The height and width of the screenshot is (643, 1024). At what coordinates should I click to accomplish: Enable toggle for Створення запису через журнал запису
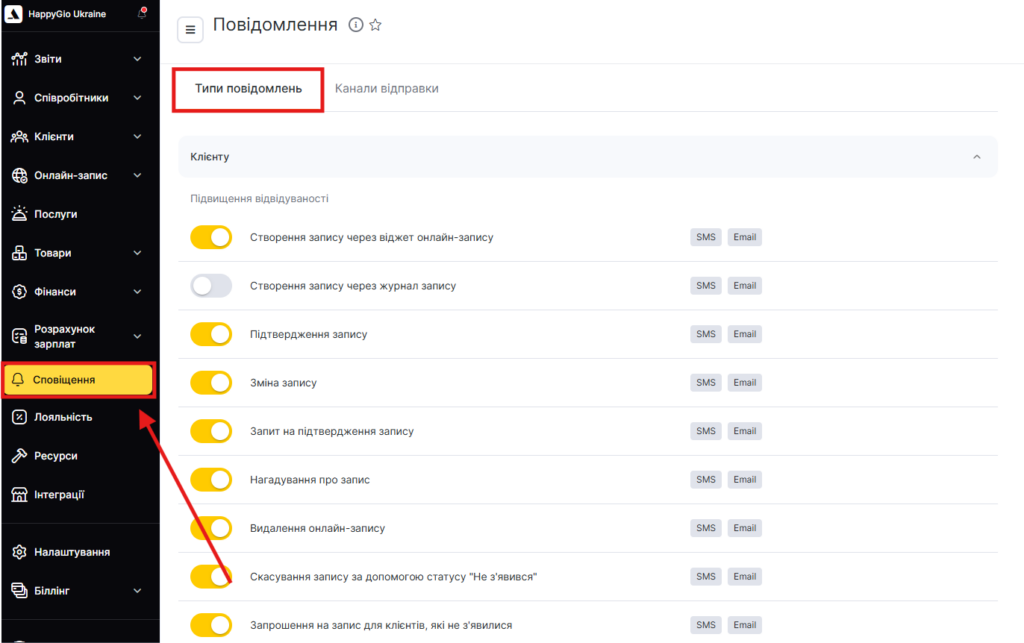(211, 286)
